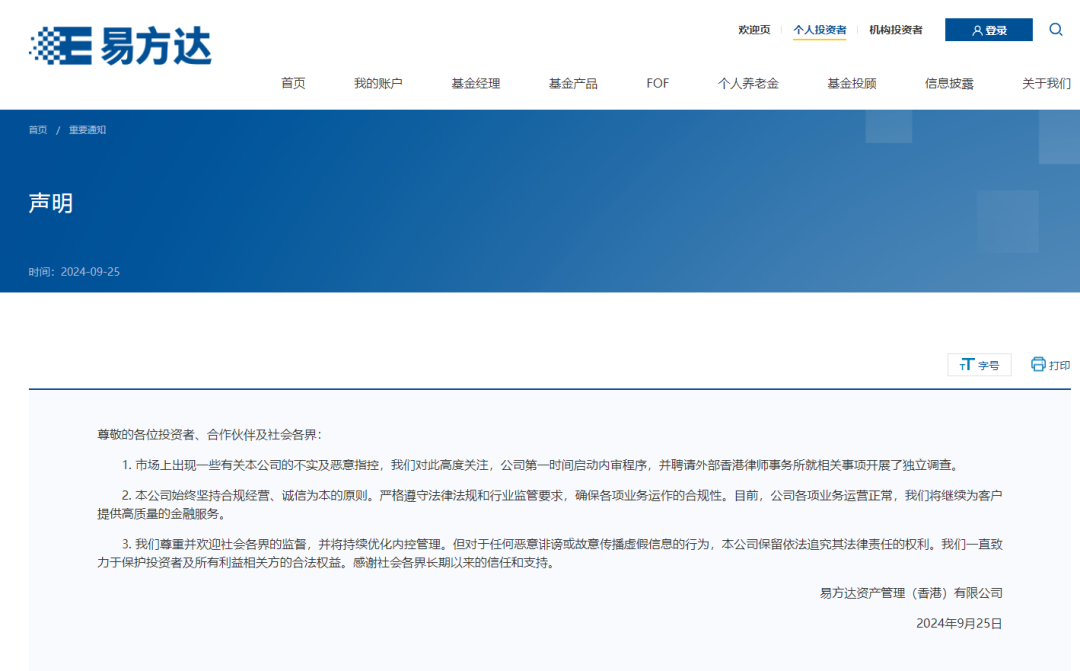The height and width of the screenshot is (671, 1080).
Task: Click the 声明 page title
Action: [50, 203]
